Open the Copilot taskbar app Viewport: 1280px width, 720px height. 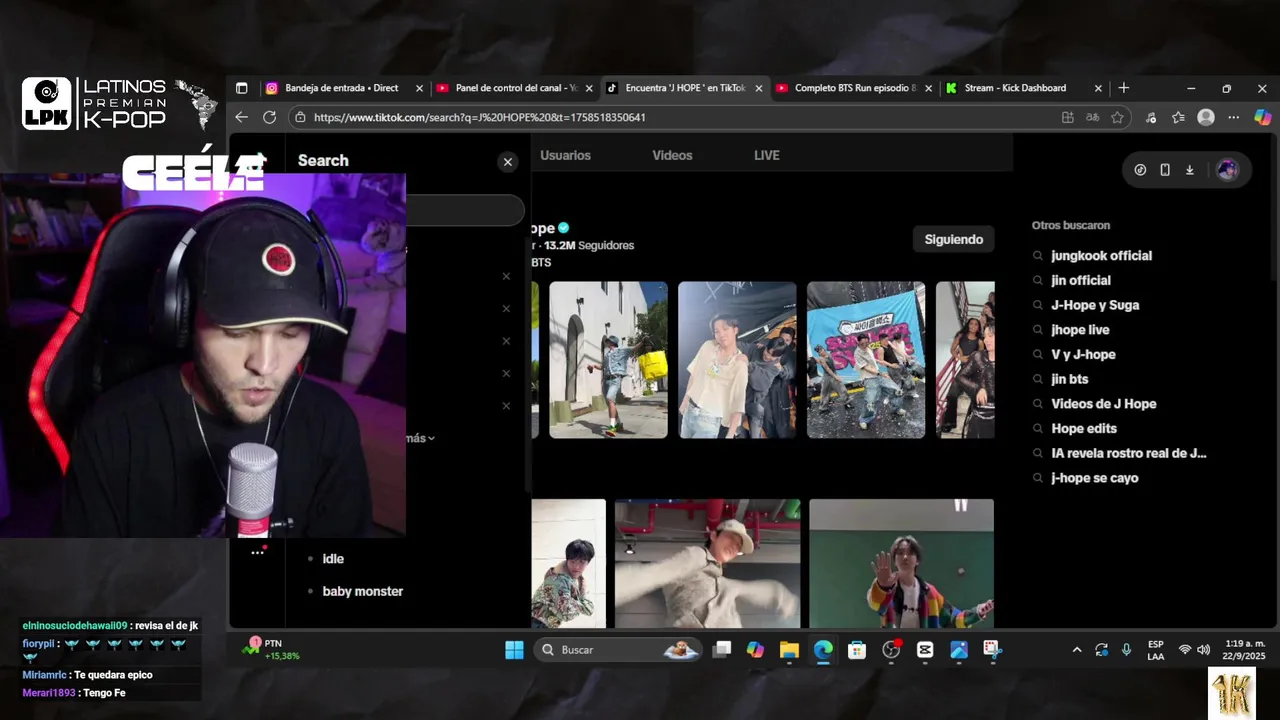pyautogui.click(x=755, y=650)
